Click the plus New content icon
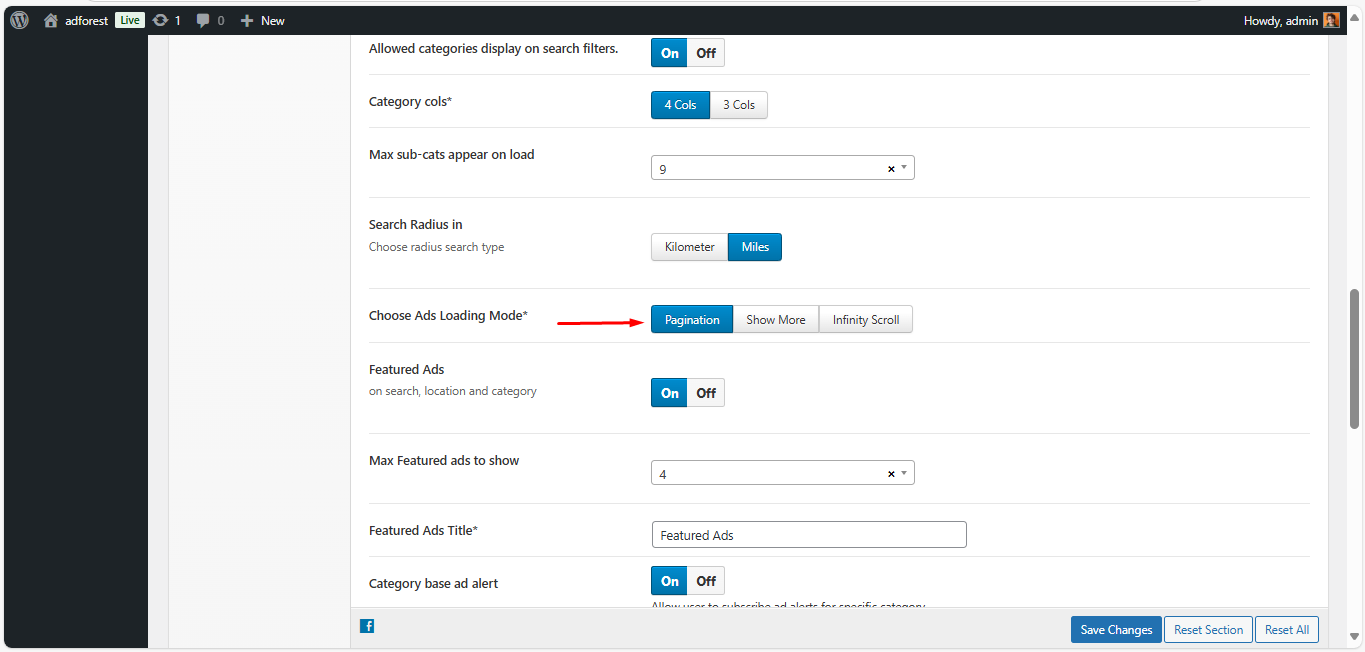This screenshot has height=652, width=1365. [247, 20]
